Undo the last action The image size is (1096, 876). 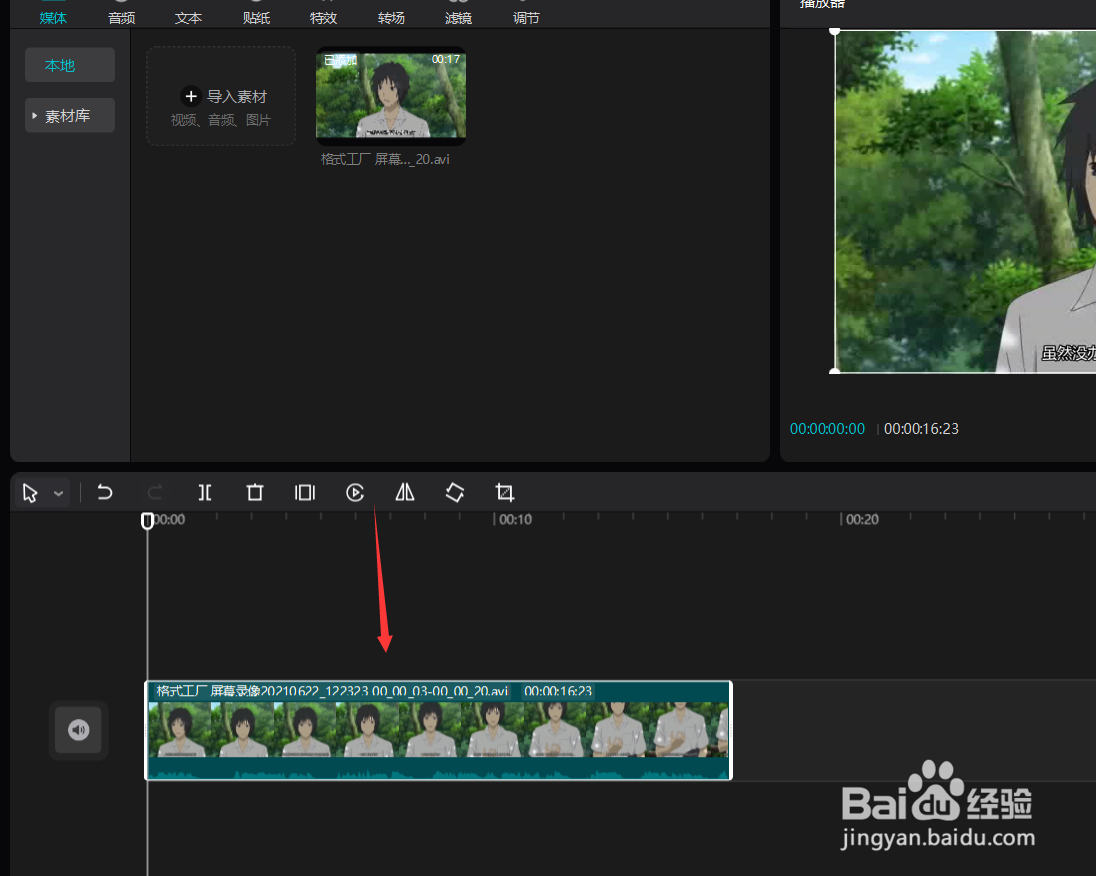105,492
